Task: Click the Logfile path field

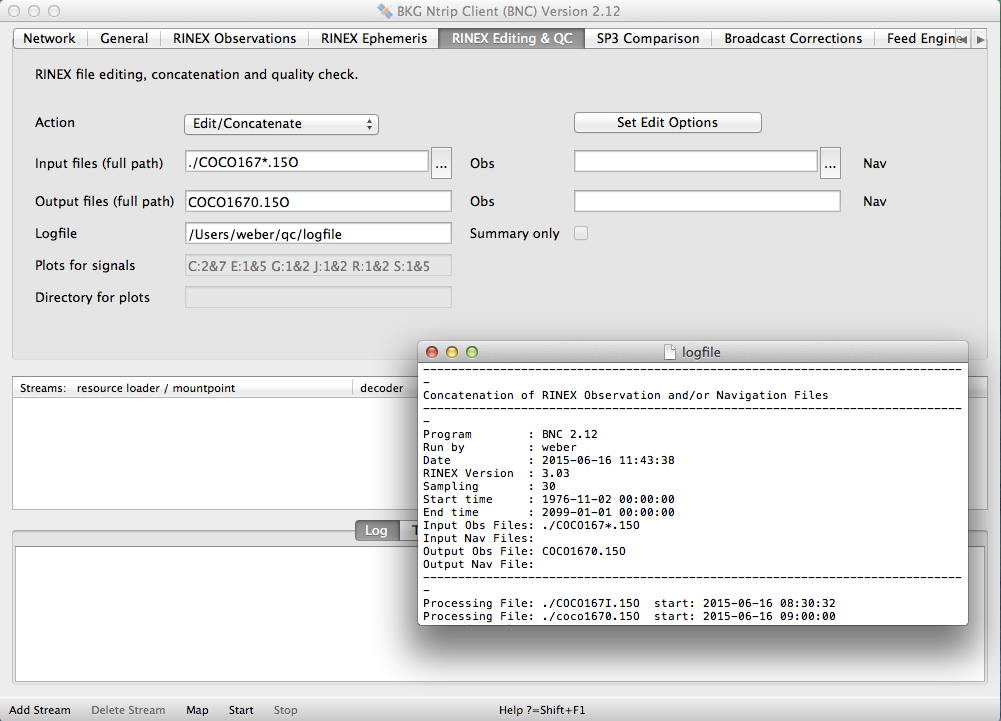Action: [318, 232]
